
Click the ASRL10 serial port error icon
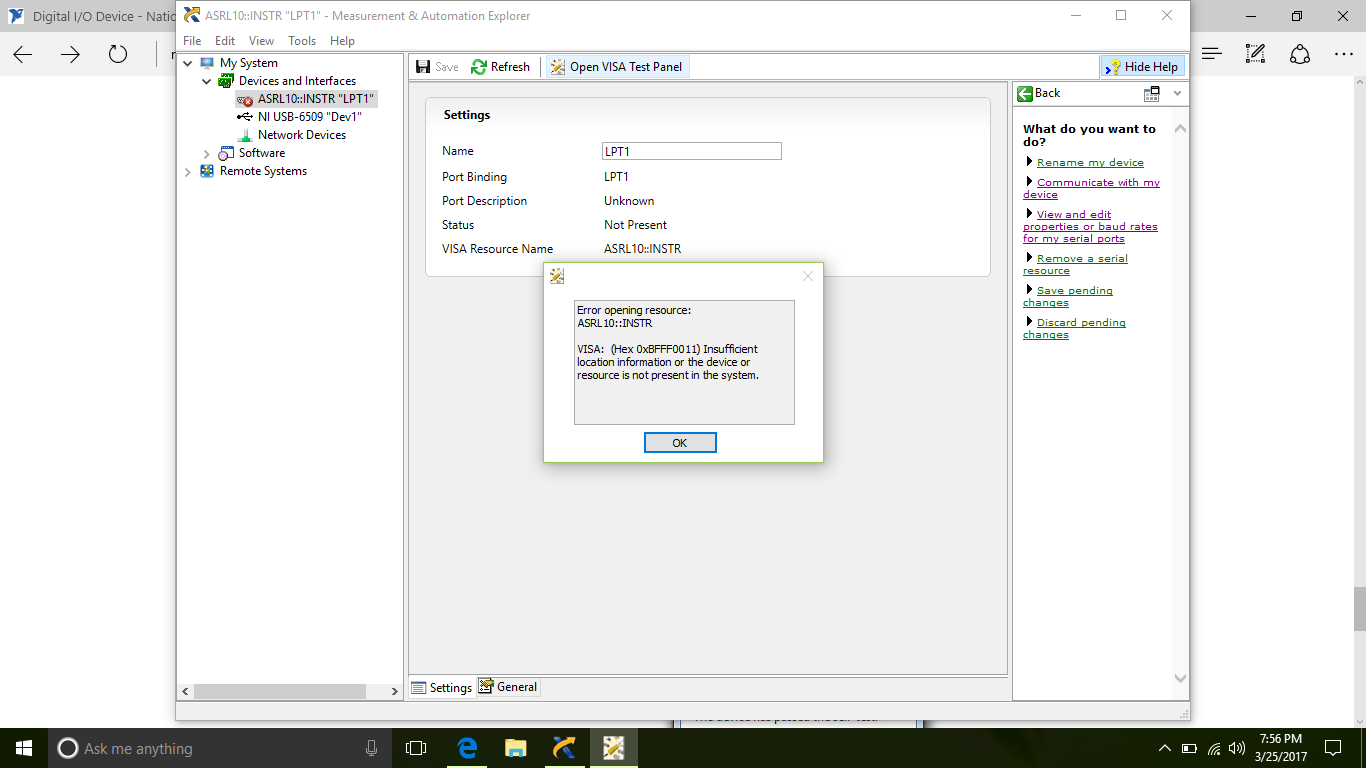click(x=245, y=99)
